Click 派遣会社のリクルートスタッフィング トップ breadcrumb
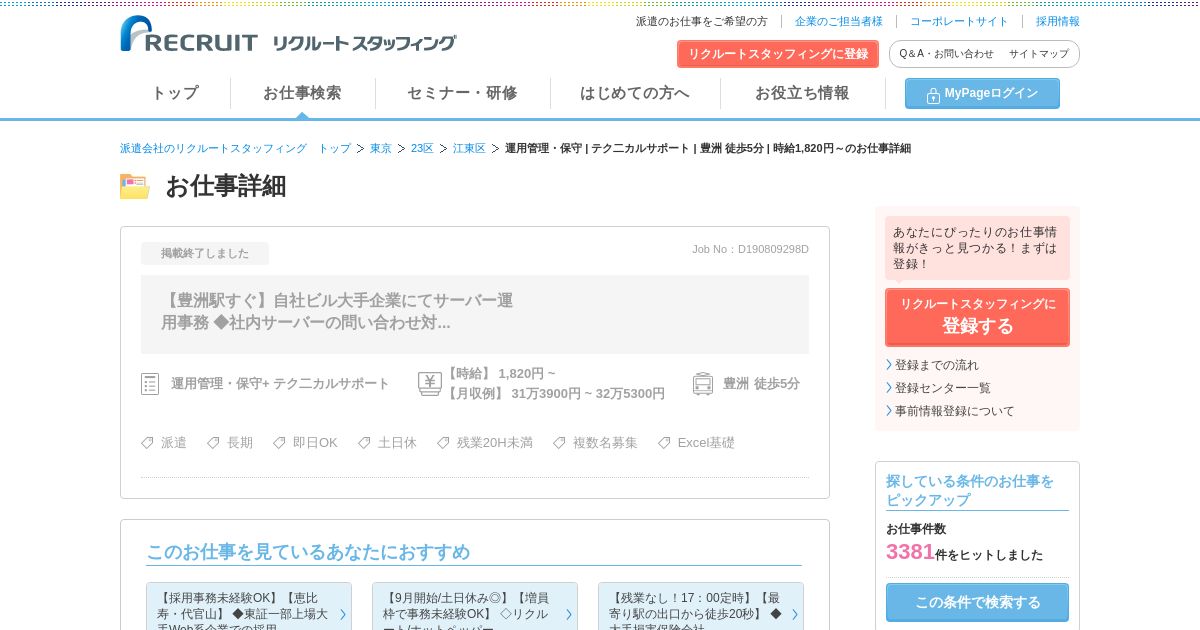The width and height of the screenshot is (1200, 630). pyautogui.click(x=235, y=148)
